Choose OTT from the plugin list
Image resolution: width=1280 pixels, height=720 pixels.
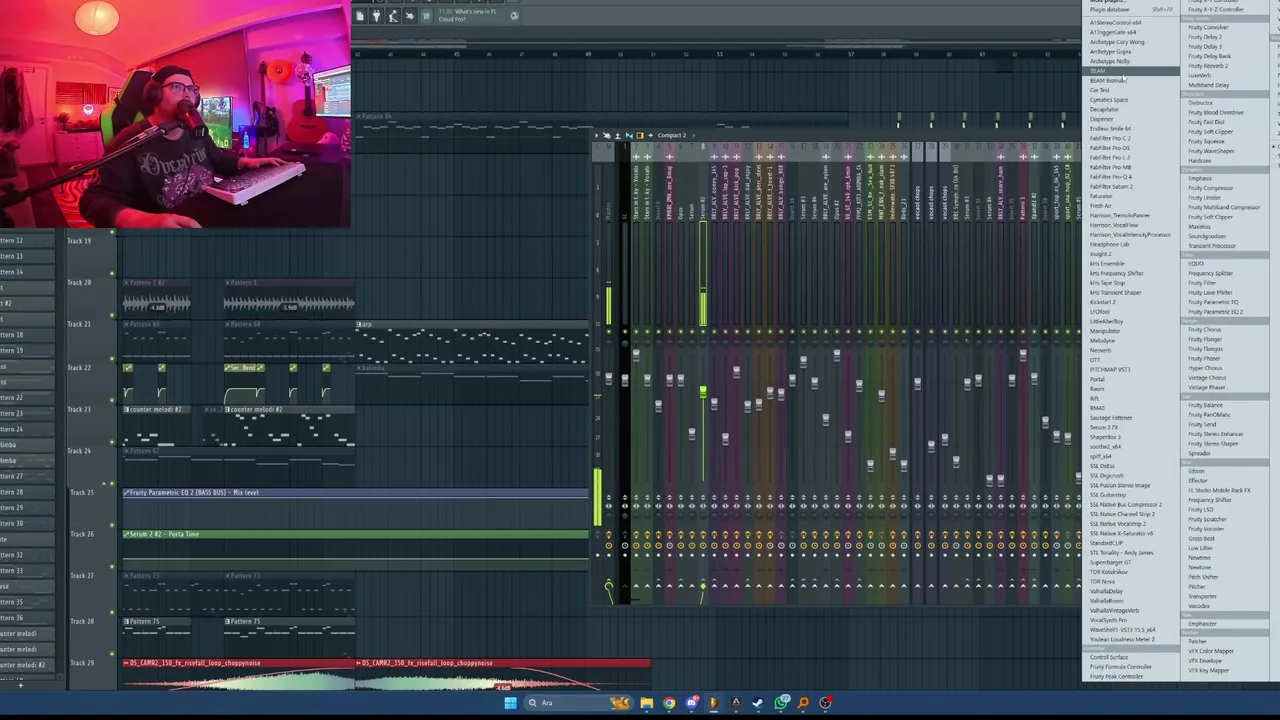click(1095, 360)
